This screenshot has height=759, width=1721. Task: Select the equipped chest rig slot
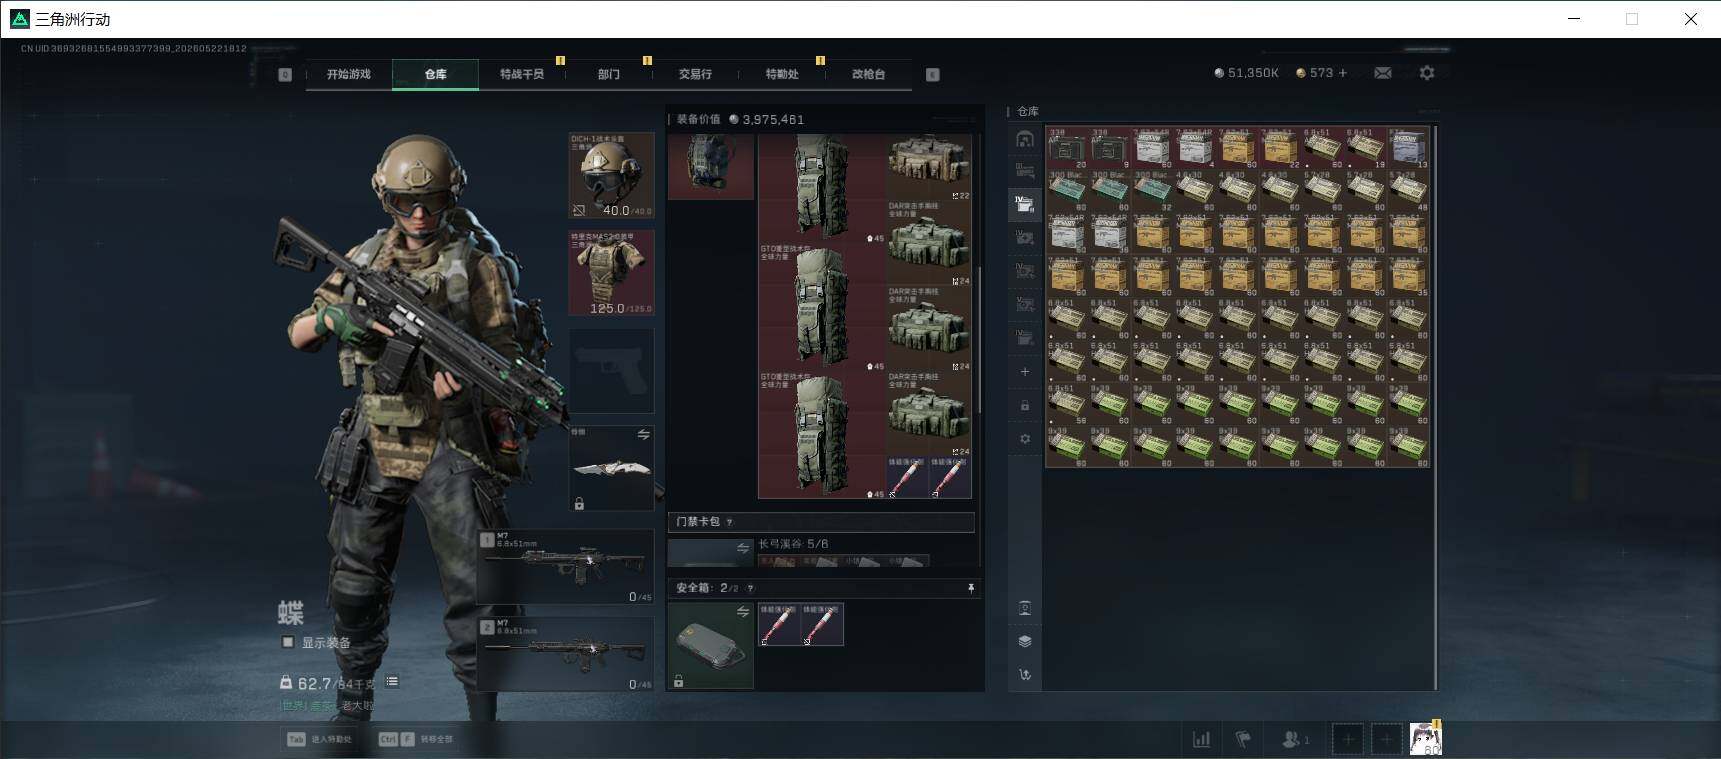(711, 167)
